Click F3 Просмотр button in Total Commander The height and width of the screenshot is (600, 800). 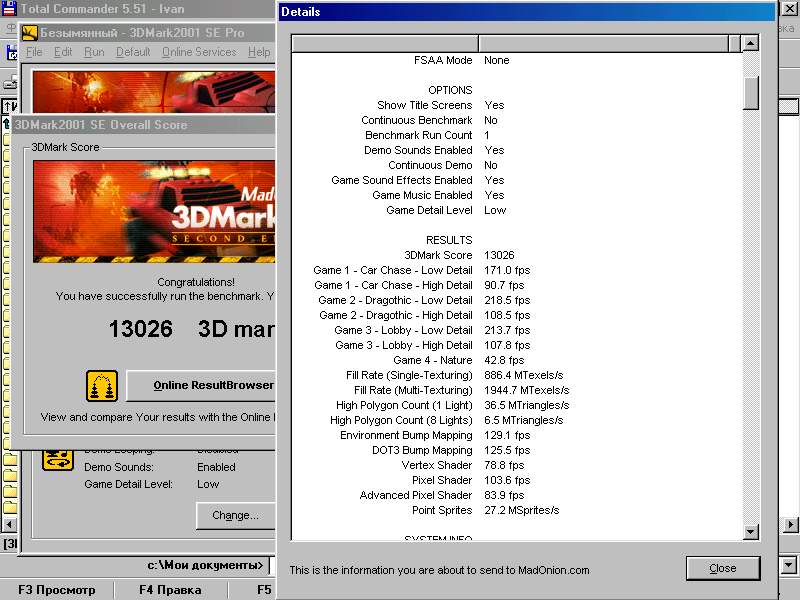(x=57, y=590)
